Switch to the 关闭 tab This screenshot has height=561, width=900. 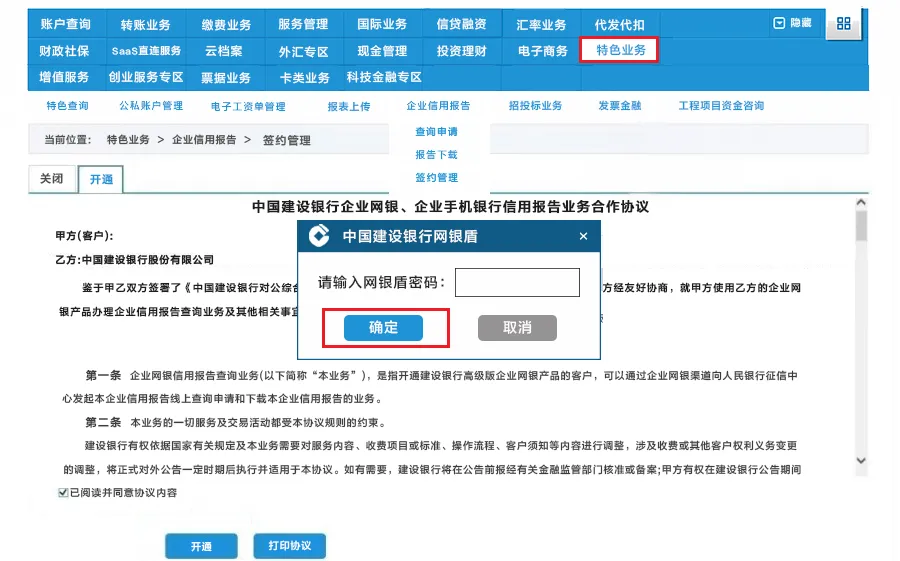tap(52, 179)
